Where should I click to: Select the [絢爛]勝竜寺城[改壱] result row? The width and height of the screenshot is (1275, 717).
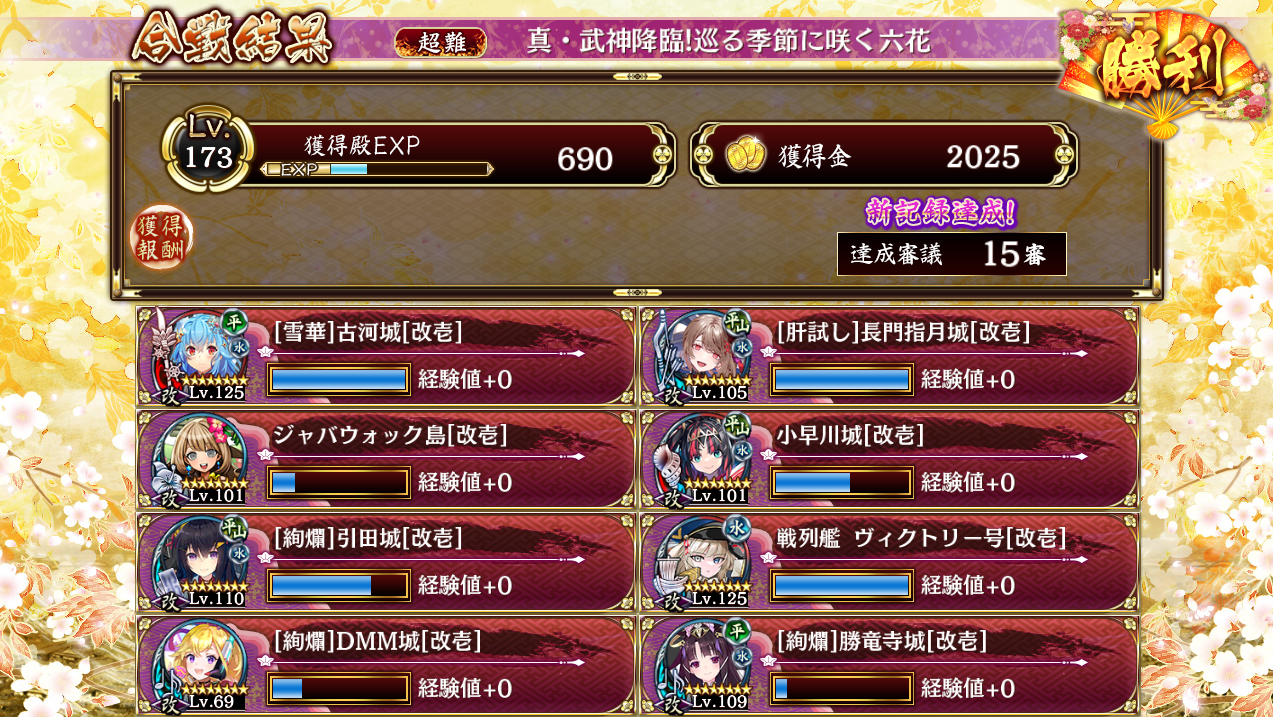click(x=890, y=665)
